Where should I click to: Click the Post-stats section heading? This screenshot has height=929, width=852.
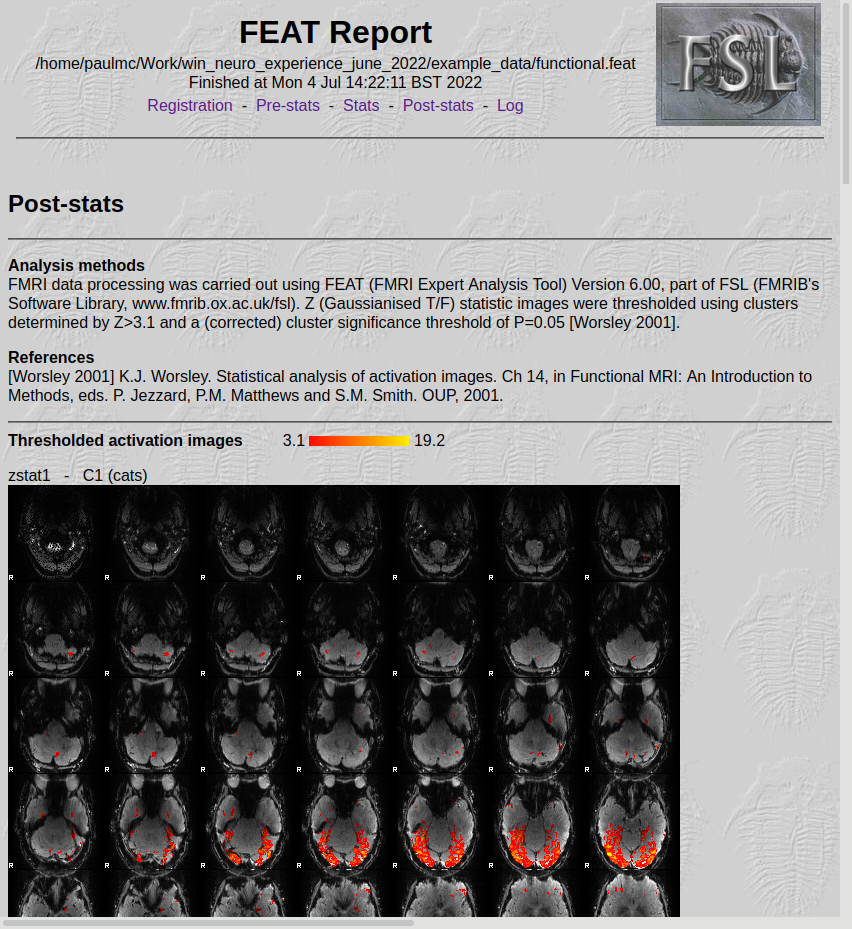pyautogui.click(x=66, y=204)
